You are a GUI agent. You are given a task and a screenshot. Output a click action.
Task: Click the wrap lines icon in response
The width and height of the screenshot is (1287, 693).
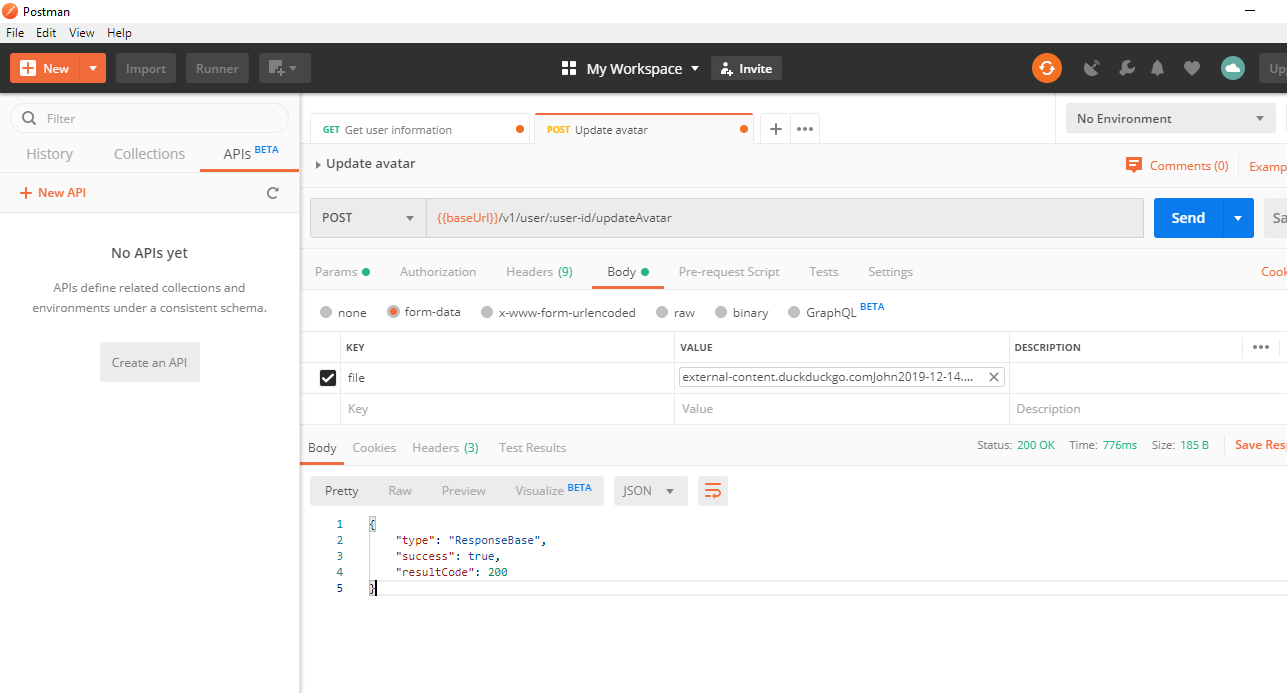click(713, 491)
